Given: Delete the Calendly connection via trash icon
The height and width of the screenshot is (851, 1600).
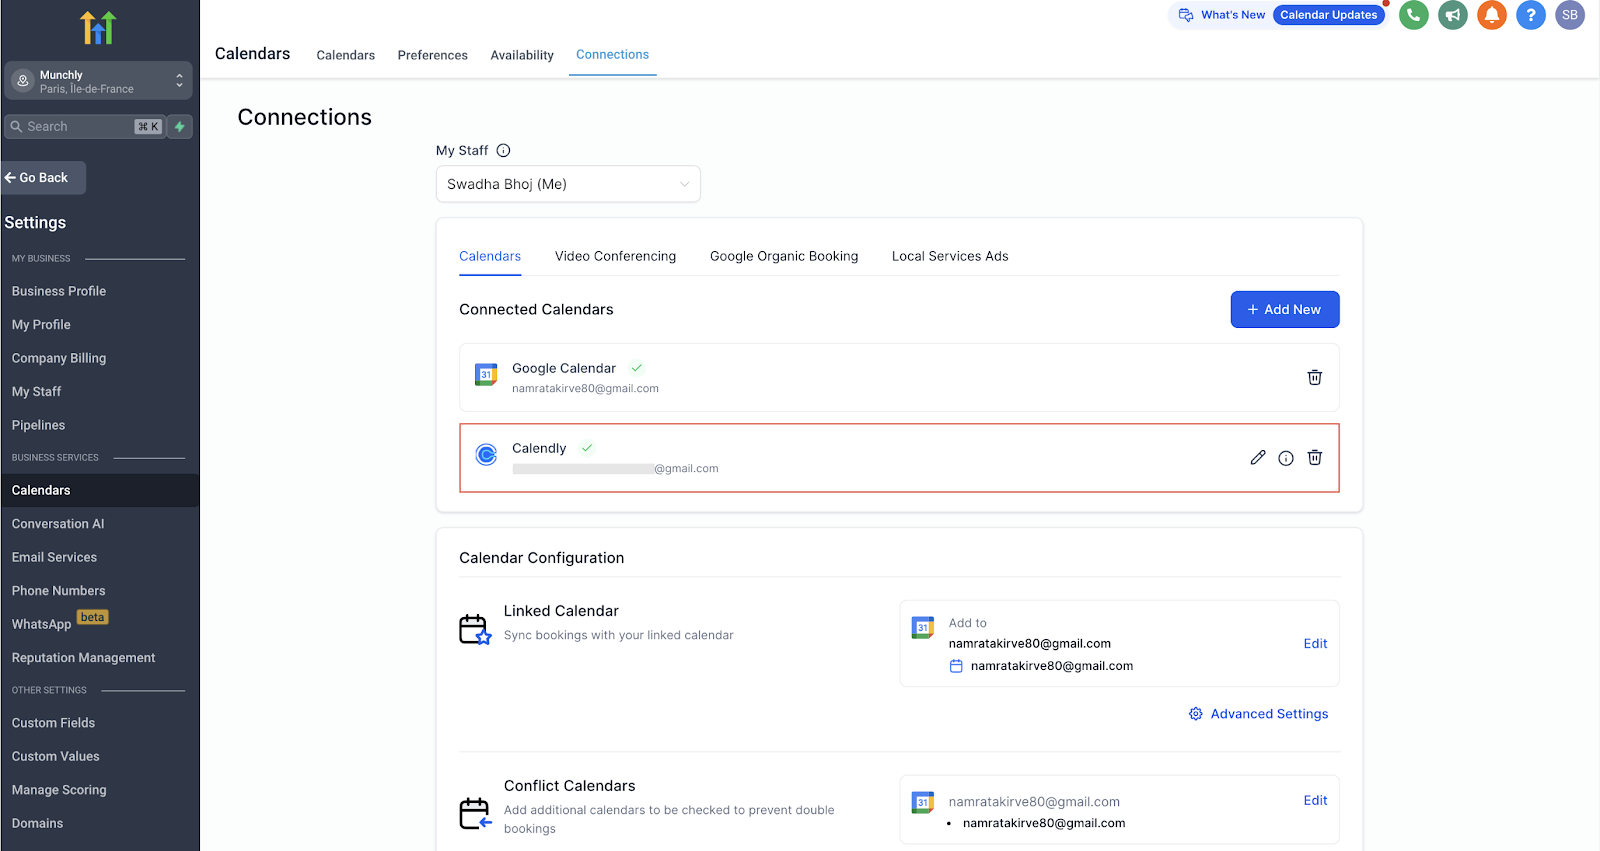Looking at the screenshot, I should tap(1314, 458).
